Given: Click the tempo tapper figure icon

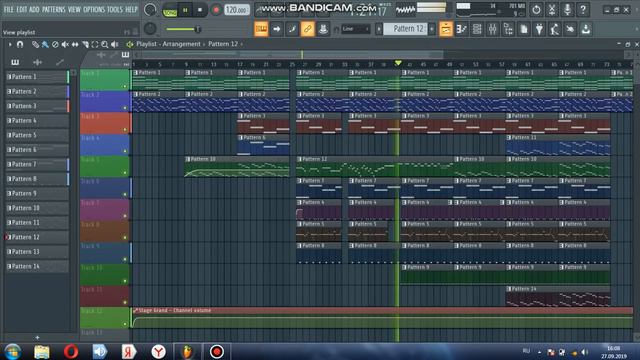Looking at the screenshot, I should 555,29.
